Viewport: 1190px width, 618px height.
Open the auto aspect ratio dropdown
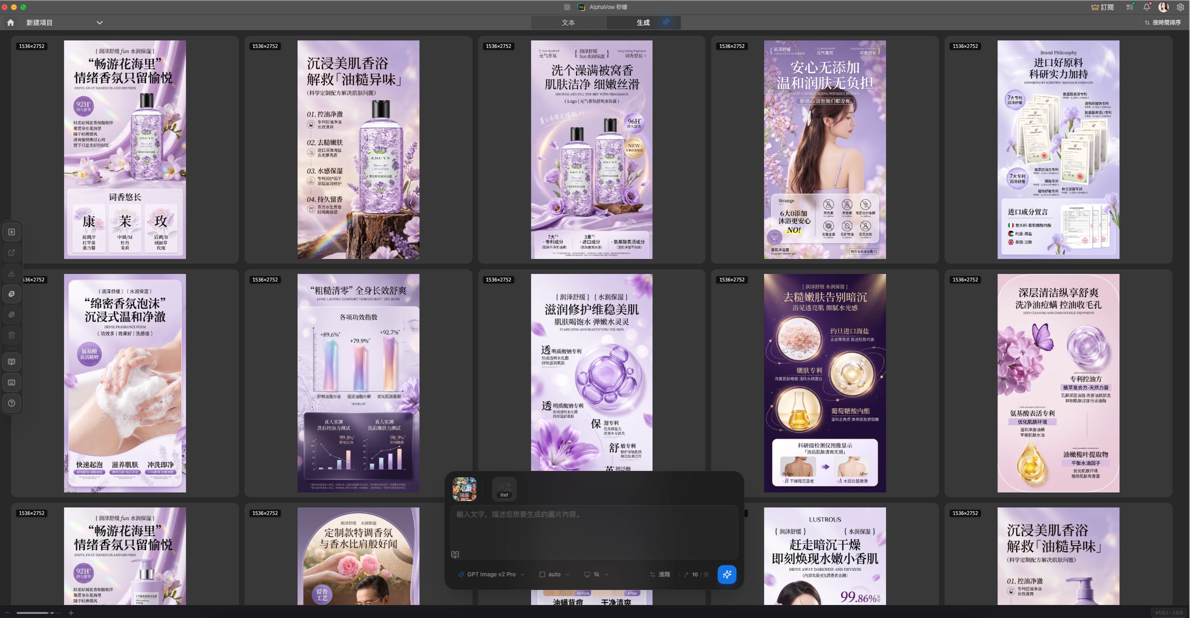coord(554,575)
